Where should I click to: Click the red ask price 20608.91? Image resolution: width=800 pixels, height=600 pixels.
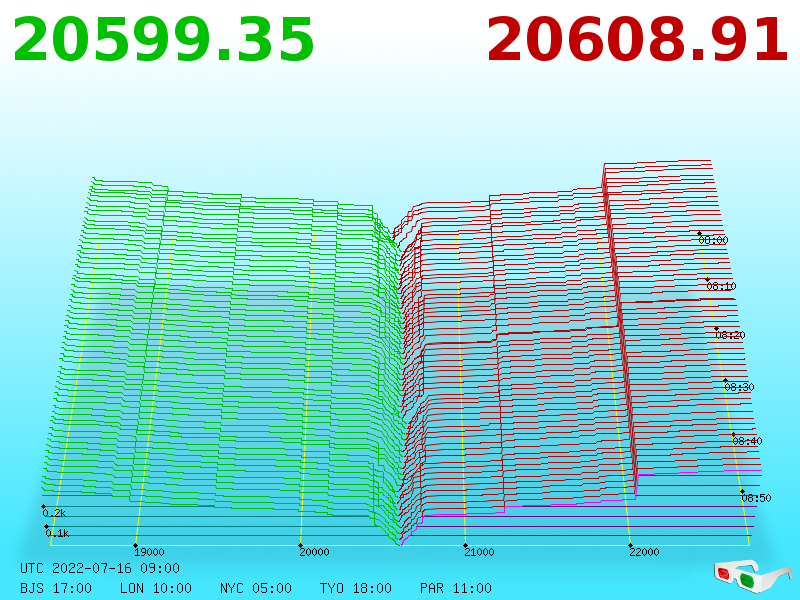pyautogui.click(x=637, y=40)
